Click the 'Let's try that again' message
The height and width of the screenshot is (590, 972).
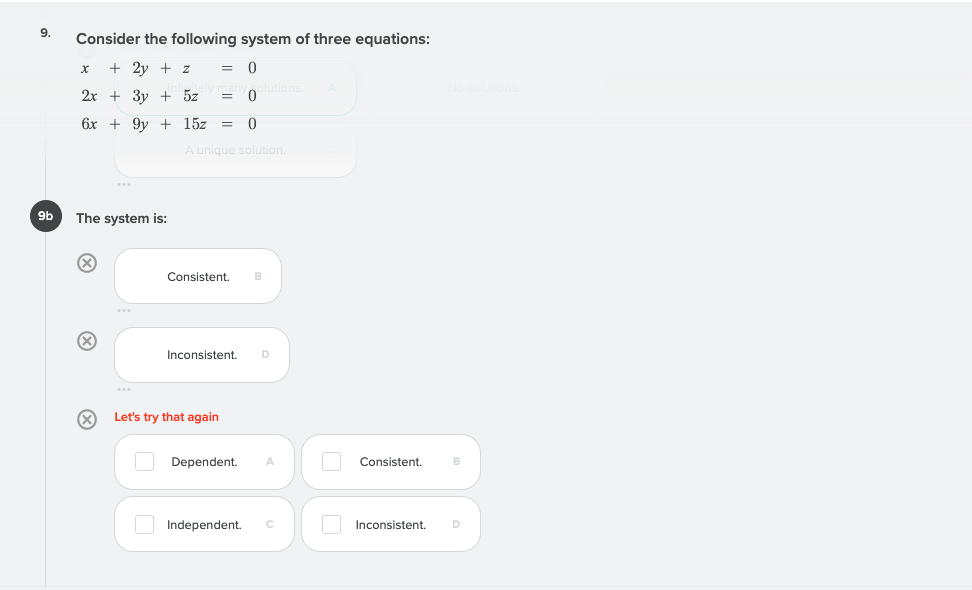click(x=166, y=416)
